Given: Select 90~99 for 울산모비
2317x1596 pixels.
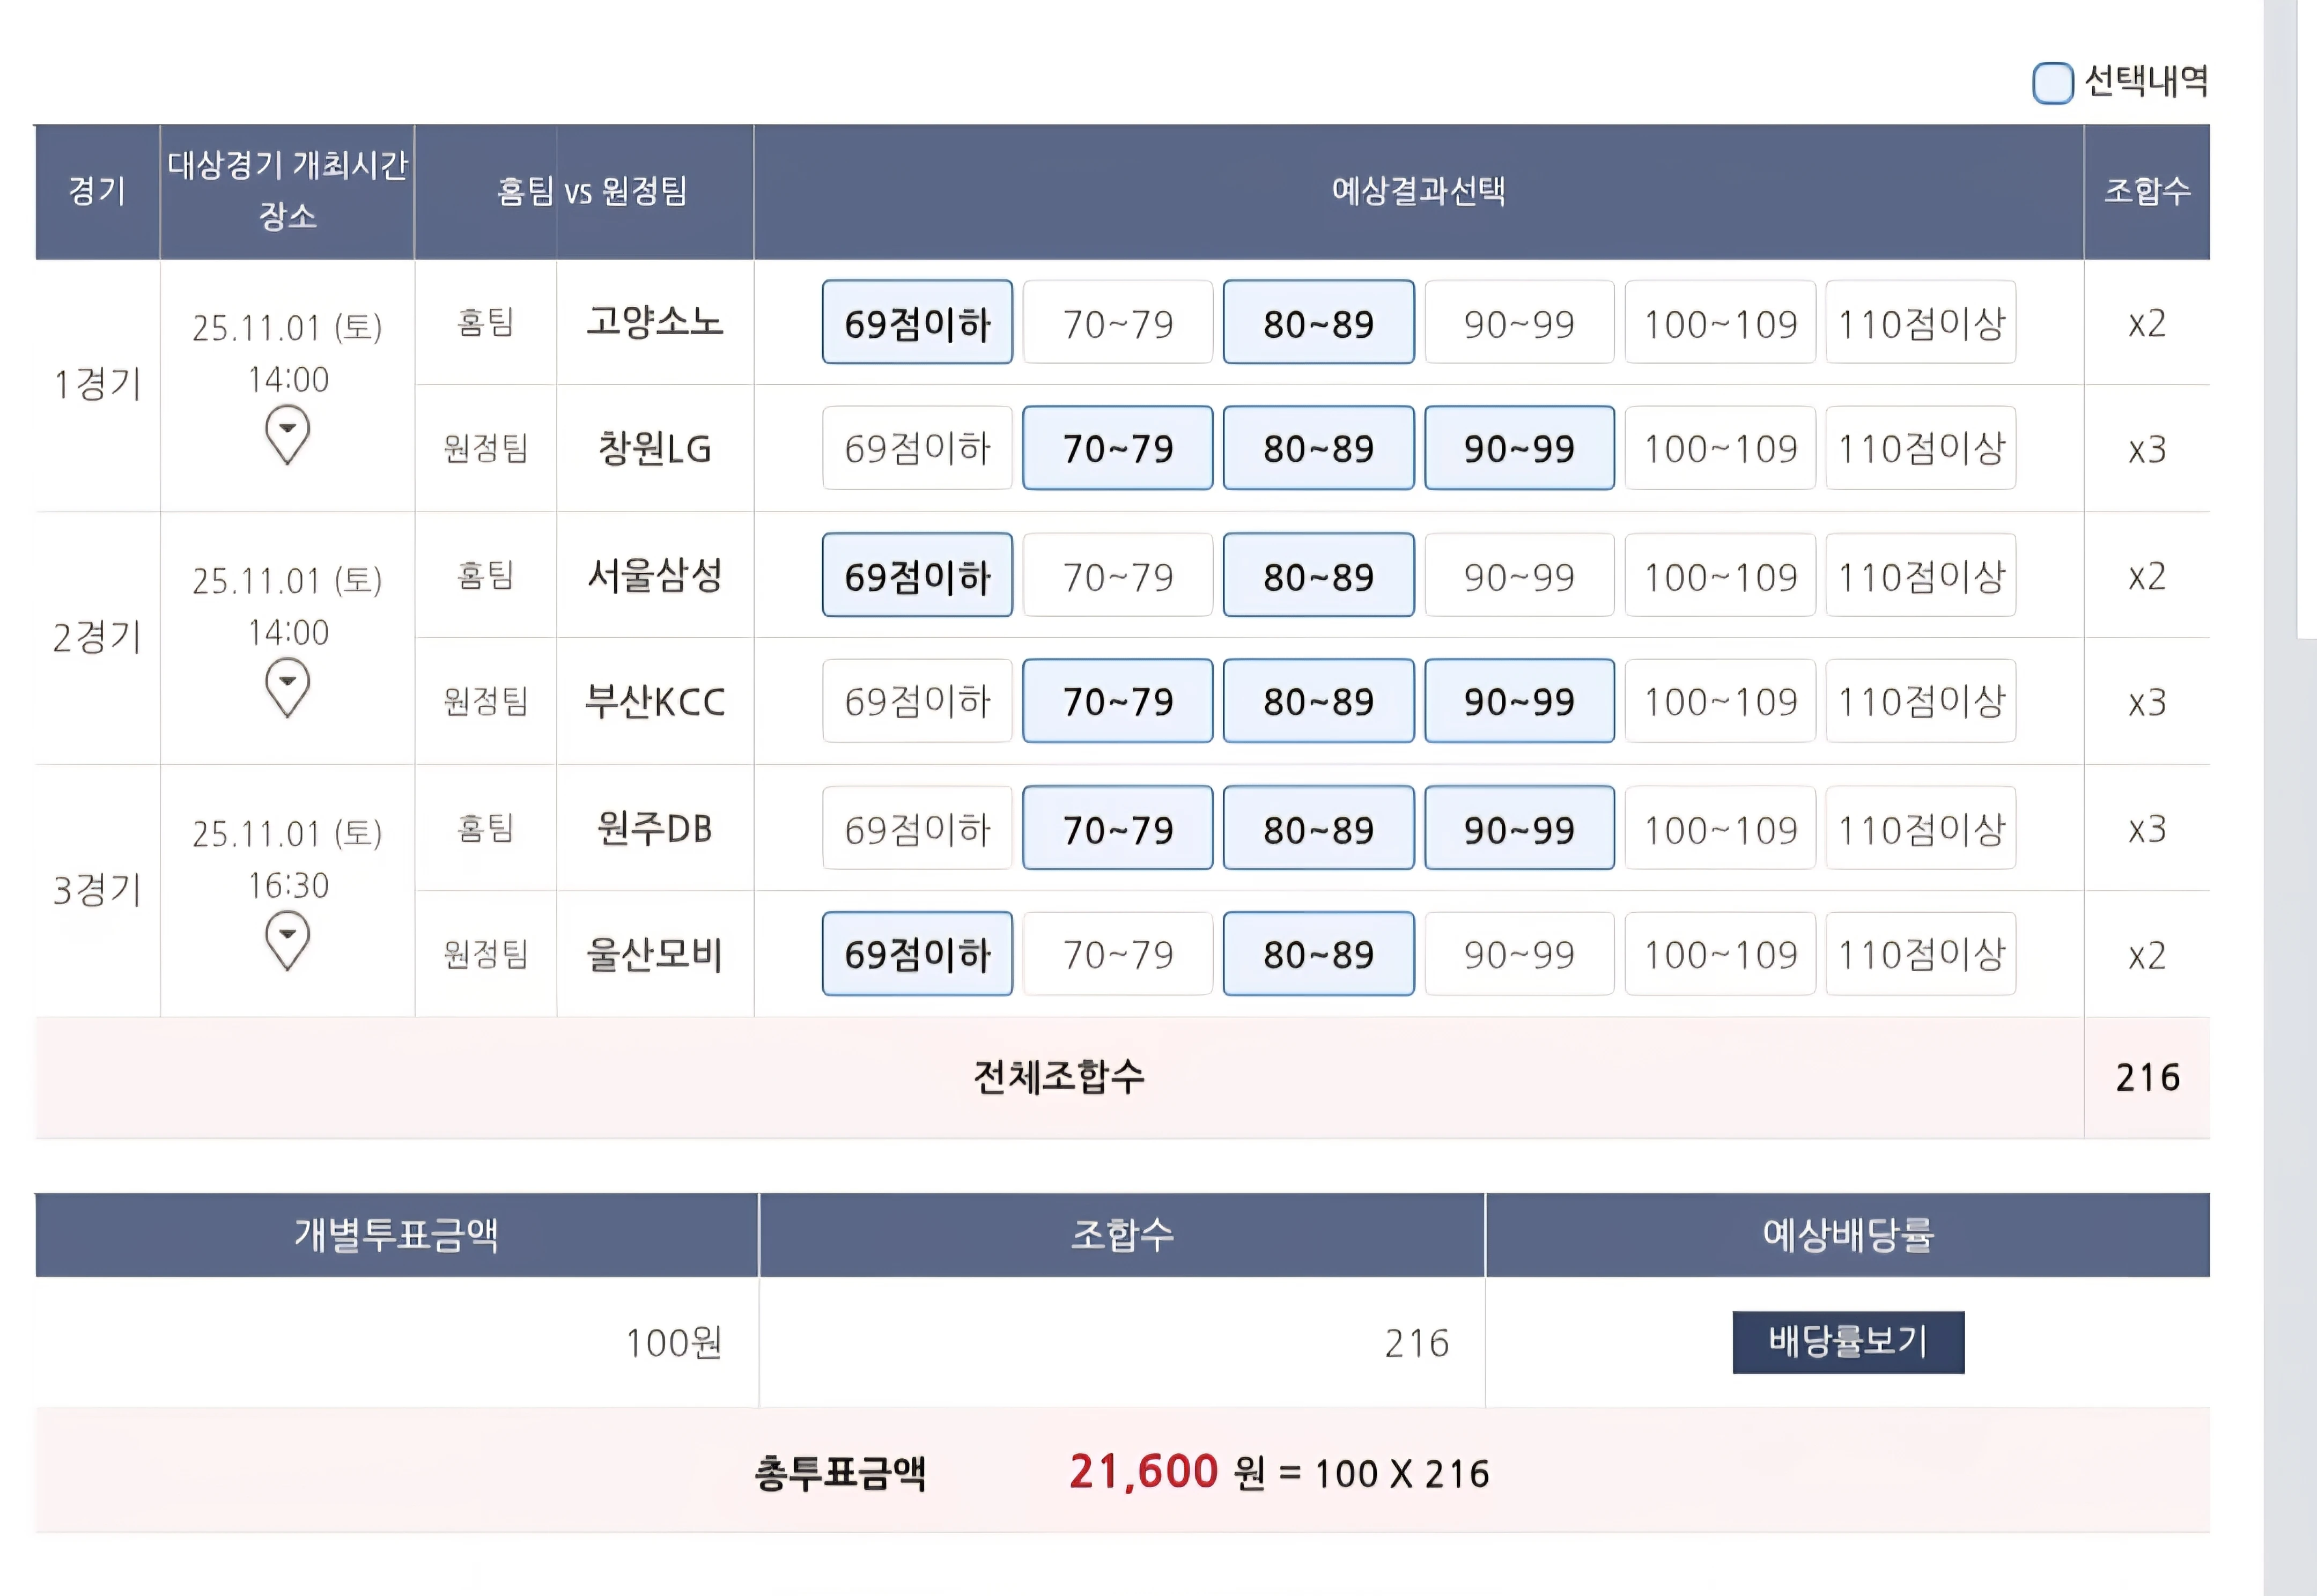Looking at the screenshot, I should pyautogui.click(x=1519, y=954).
